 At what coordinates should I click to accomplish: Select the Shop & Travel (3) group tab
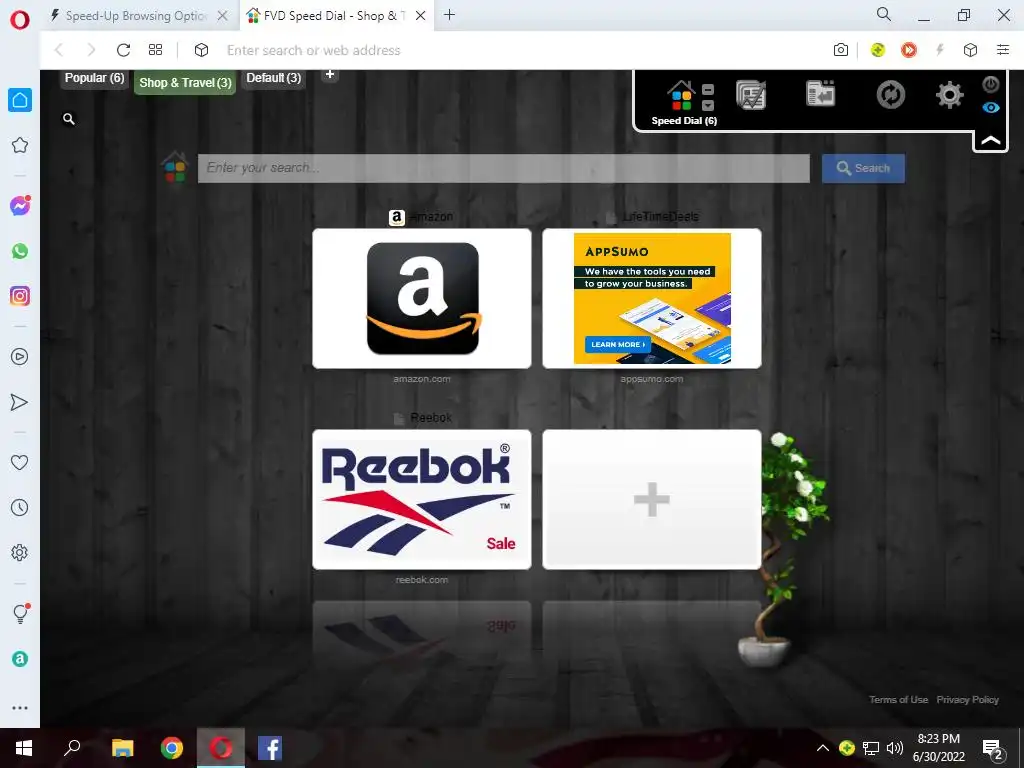(185, 83)
